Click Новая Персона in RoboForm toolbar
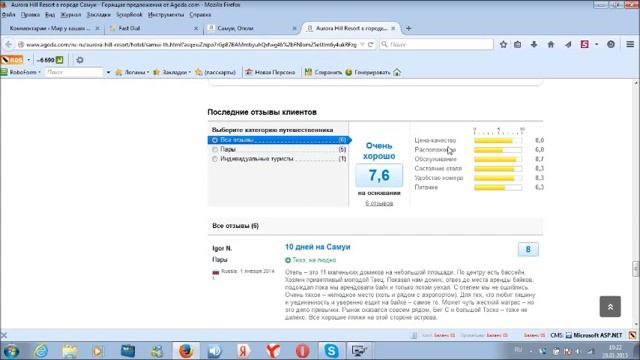This screenshot has height=360, width=640. click(270, 72)
